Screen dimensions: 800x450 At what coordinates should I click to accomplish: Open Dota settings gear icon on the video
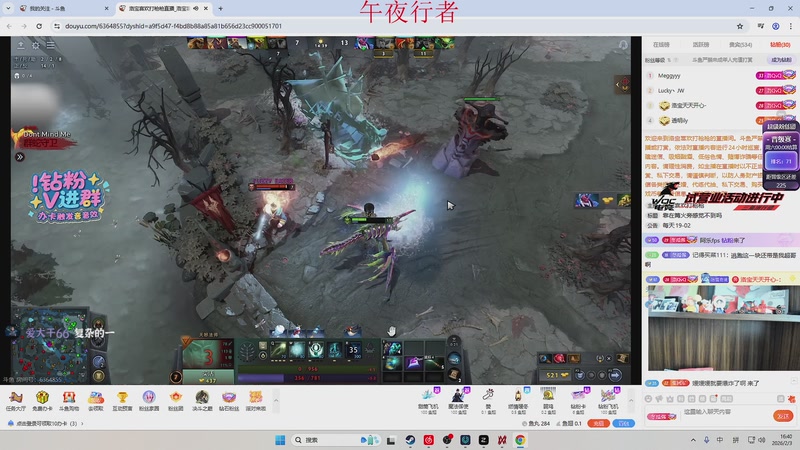pos(36,45)
